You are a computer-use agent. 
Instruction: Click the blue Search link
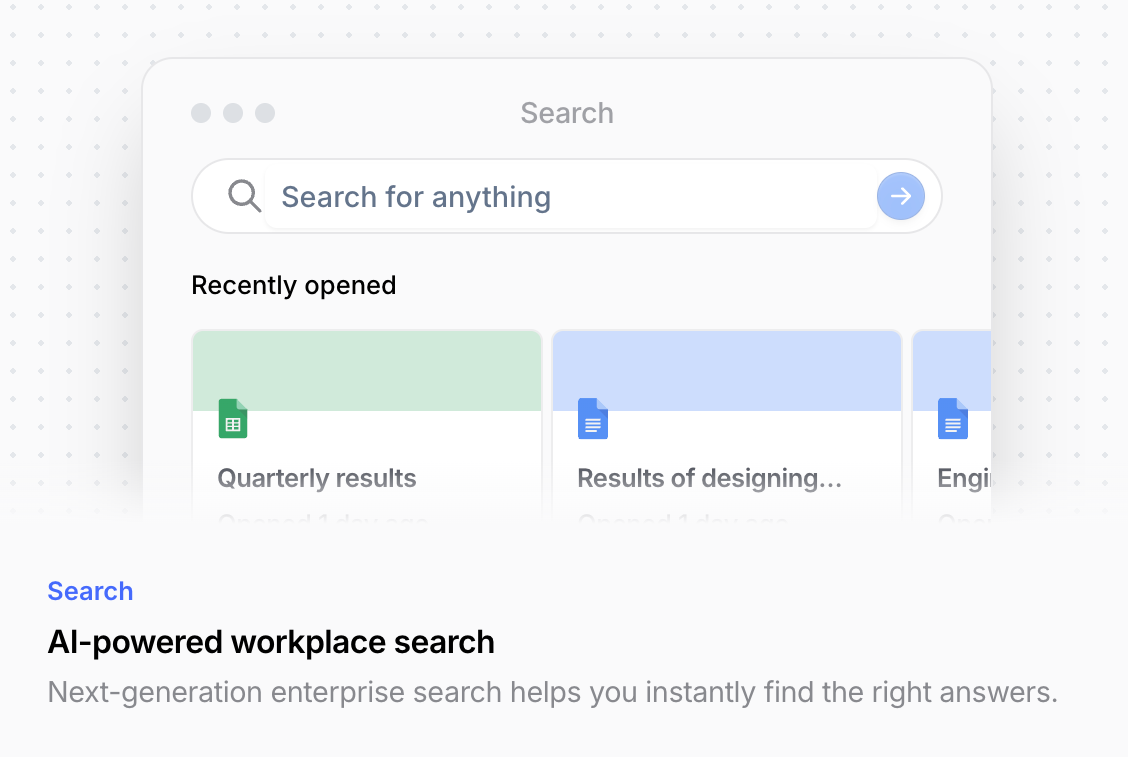(x=90, y=591)
